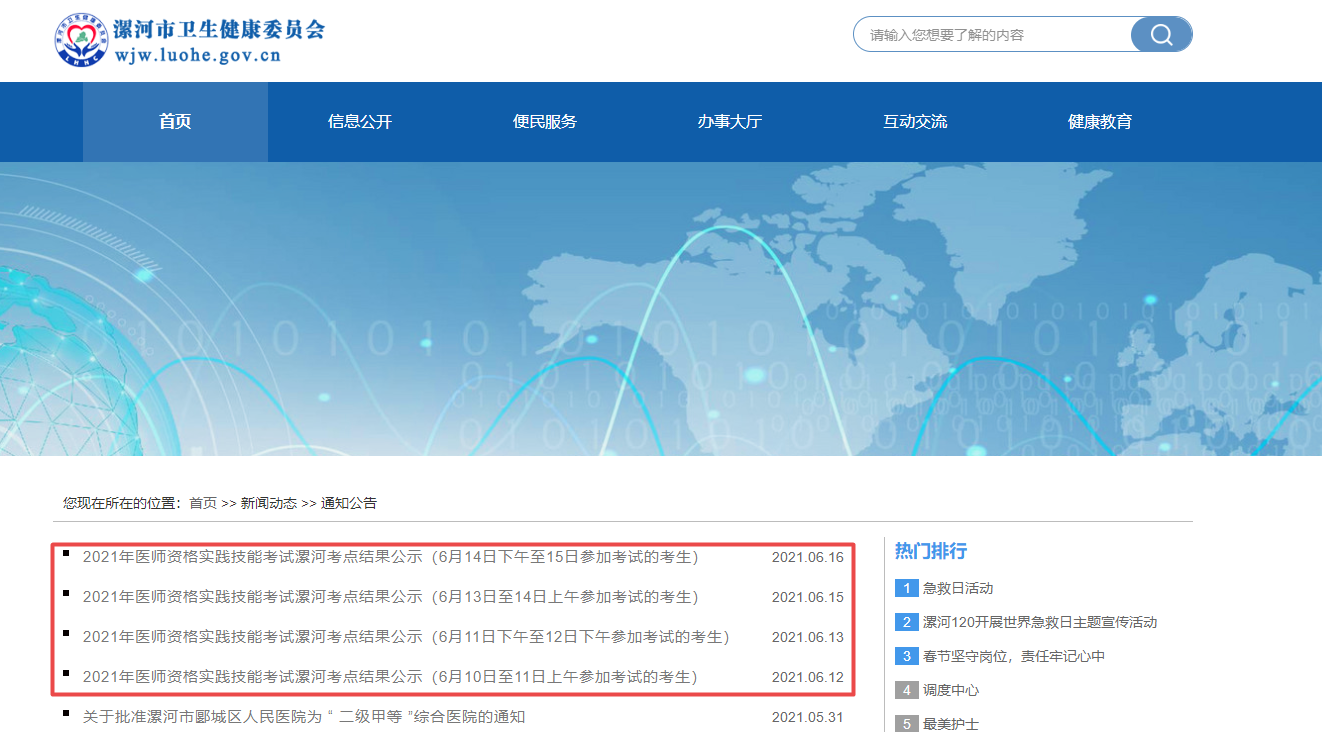Open the 信息公开 navigation menu
Viewport: 1322px width, 732px height.
(x=360, y=122)
